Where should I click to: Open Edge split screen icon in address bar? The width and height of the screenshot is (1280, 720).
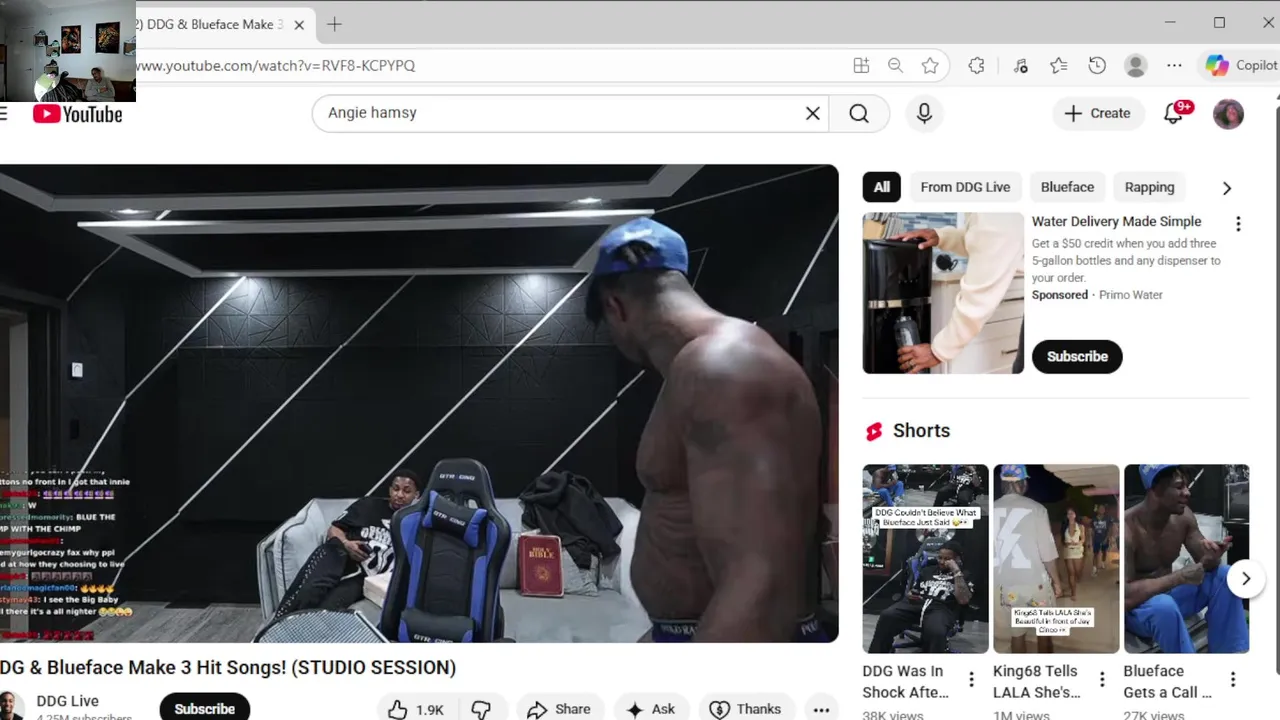click(861, 65)
